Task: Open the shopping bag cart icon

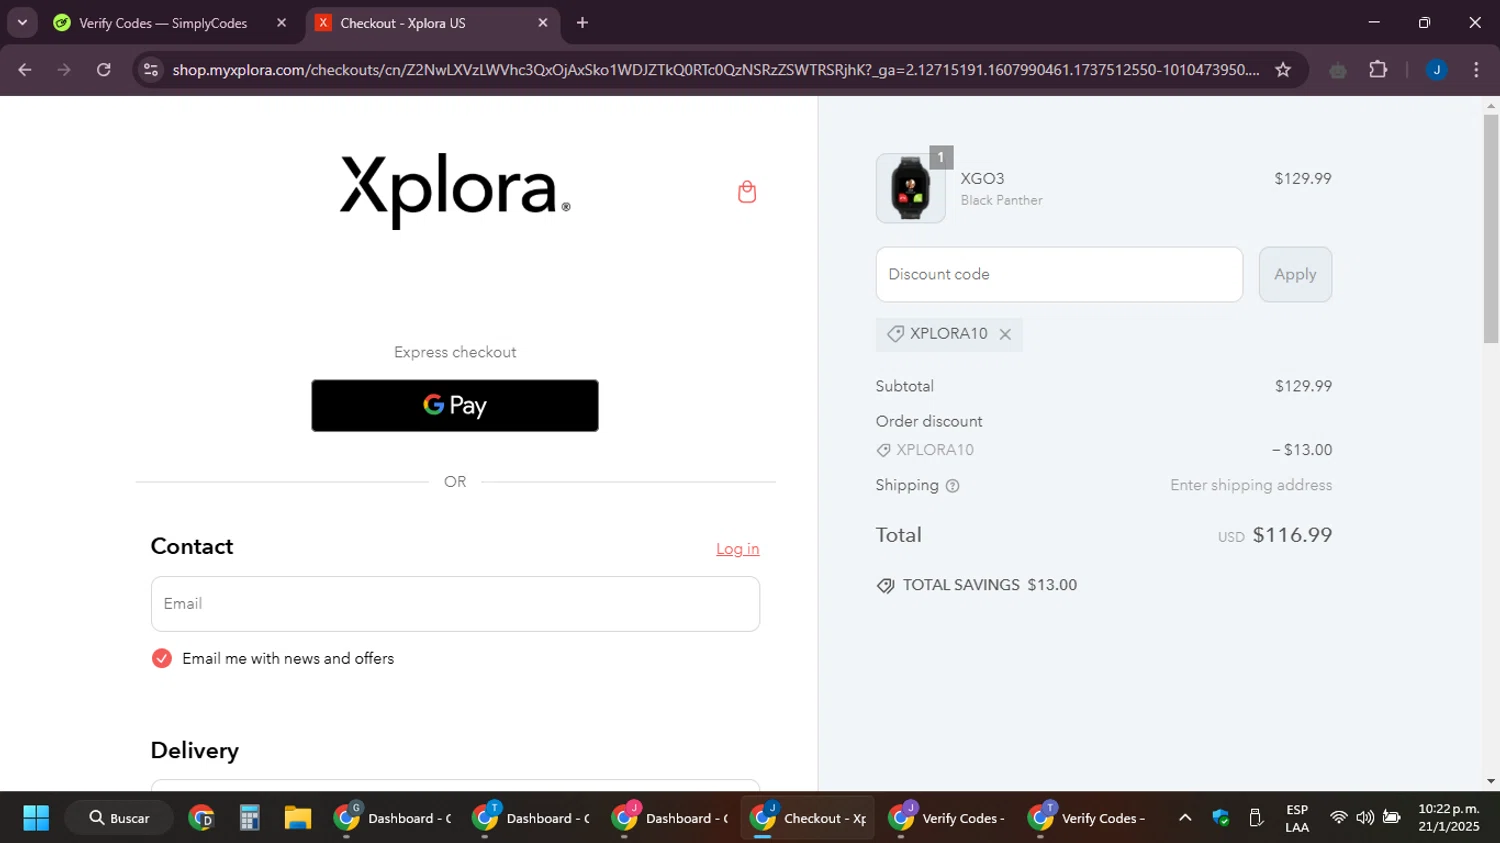Action: (x=747, y=192)
